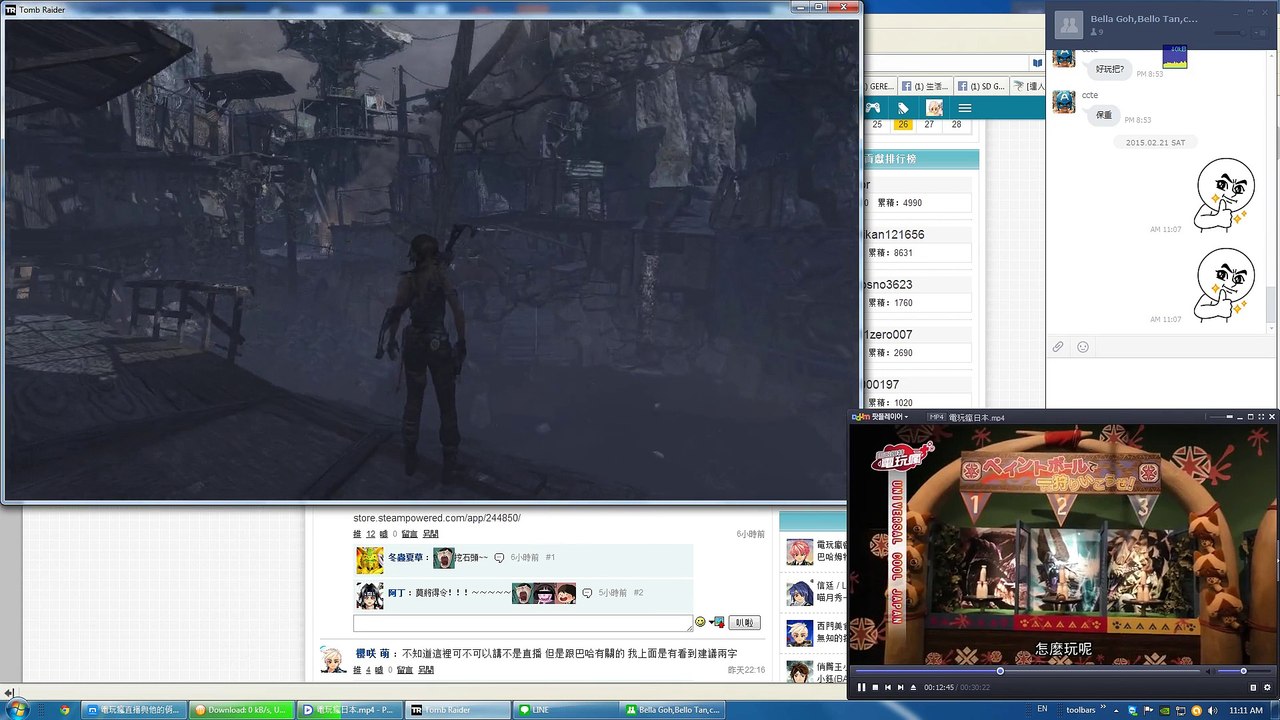Viewport: 1280px width, 720px height.
Task: Open the Windows Start menu
Action: click(x=17, y=710)
